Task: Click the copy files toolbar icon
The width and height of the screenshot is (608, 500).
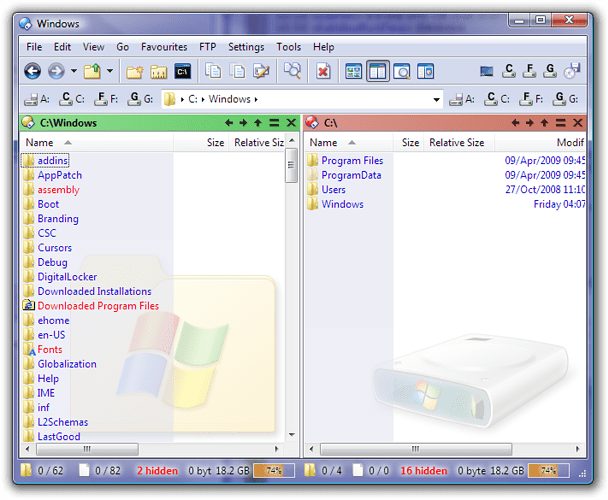Action: click(x=213, y=71)
